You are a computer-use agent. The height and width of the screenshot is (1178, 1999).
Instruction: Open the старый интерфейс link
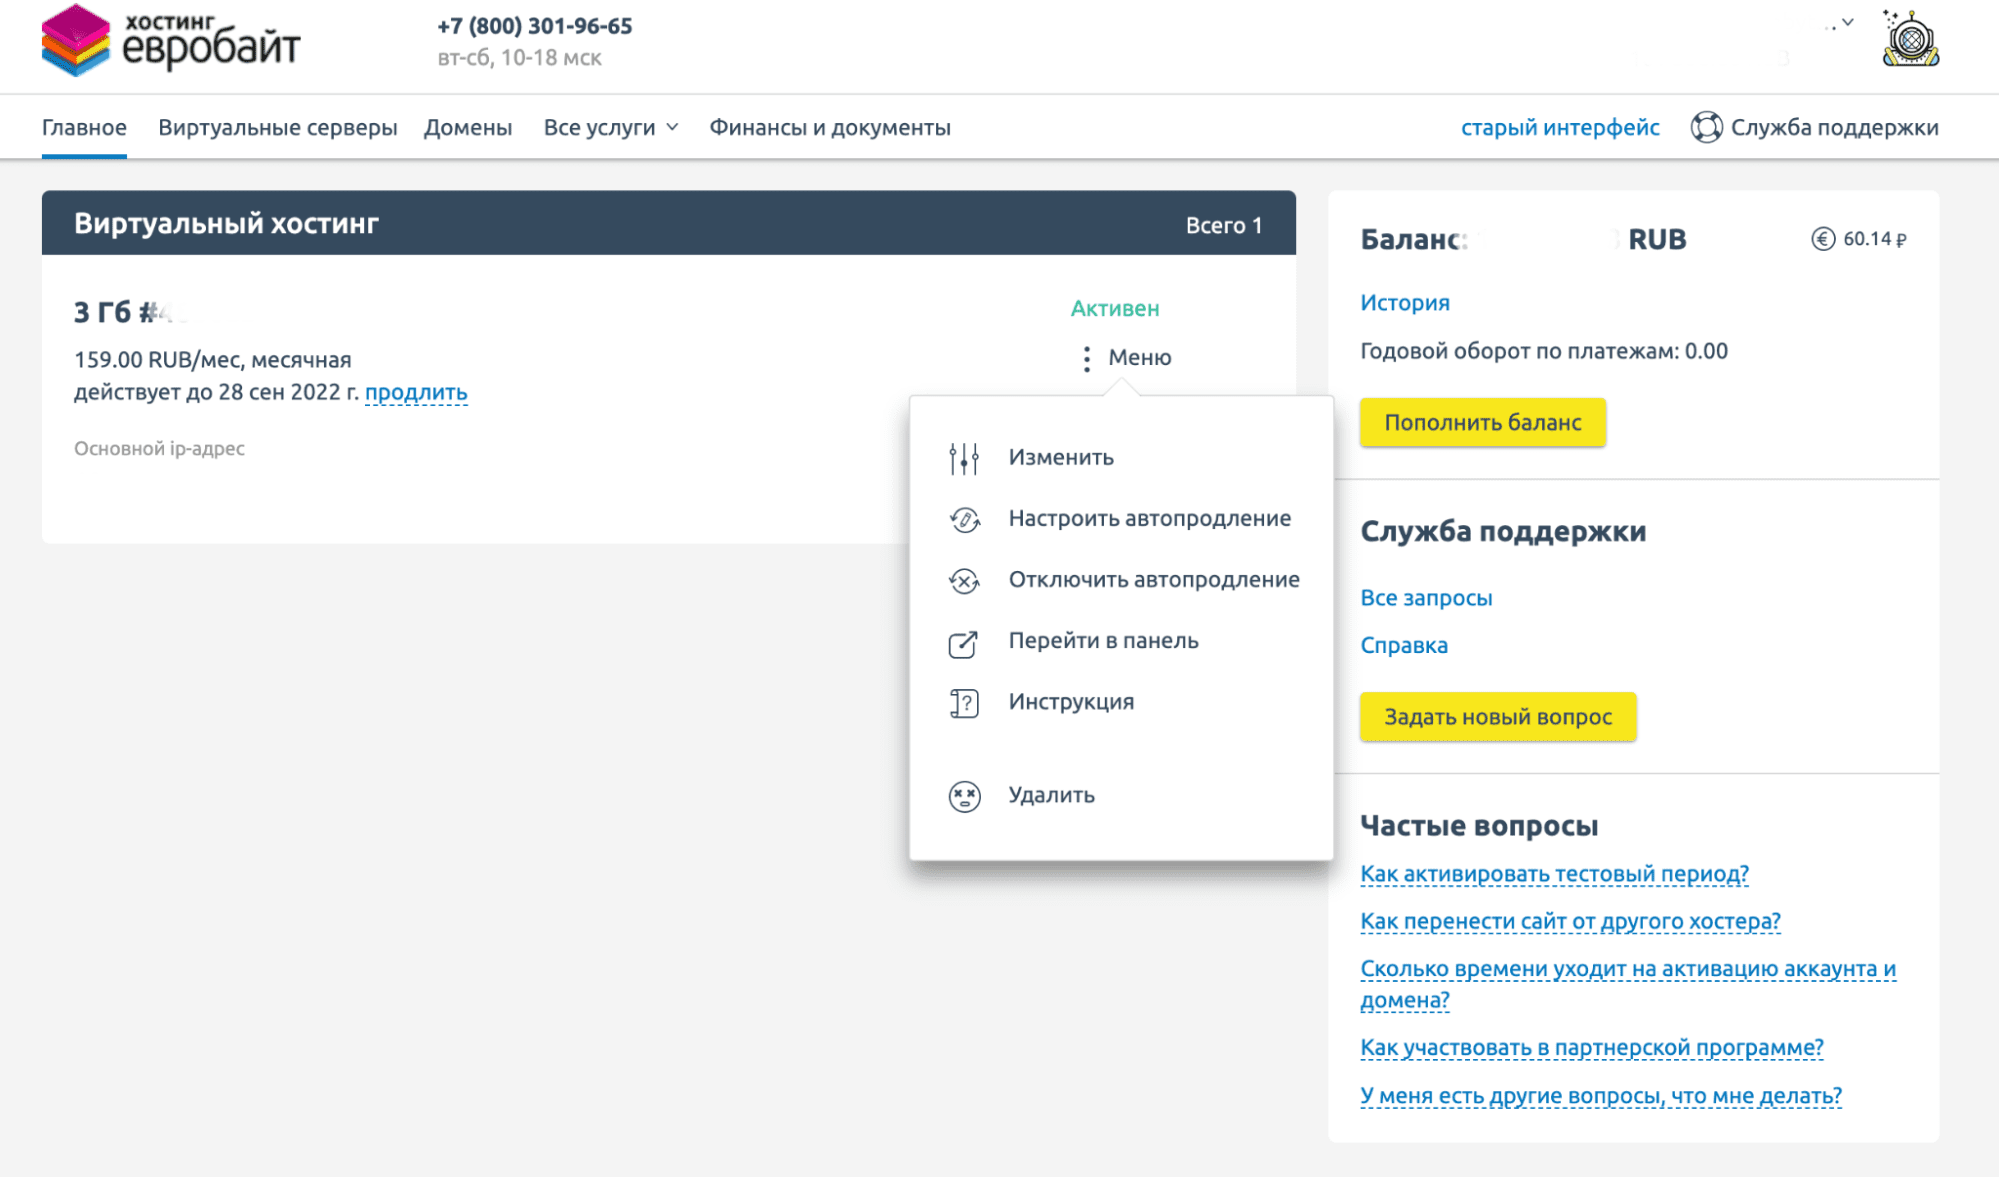(1559, 128)
